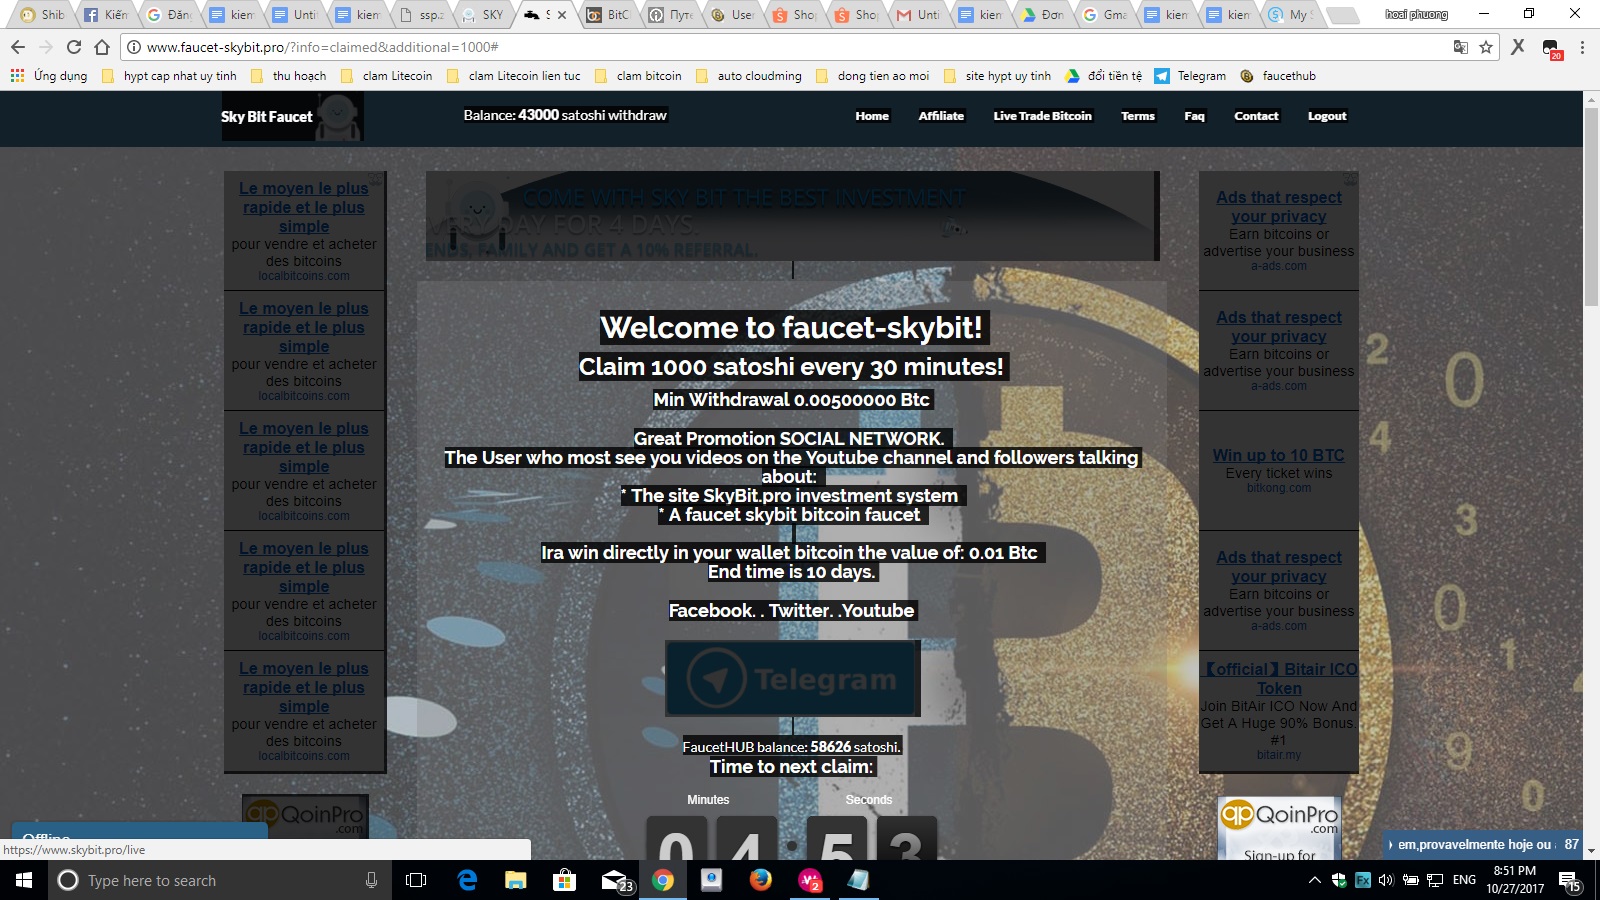
Task: Click the X extension icon
Action: (1518, 47)
